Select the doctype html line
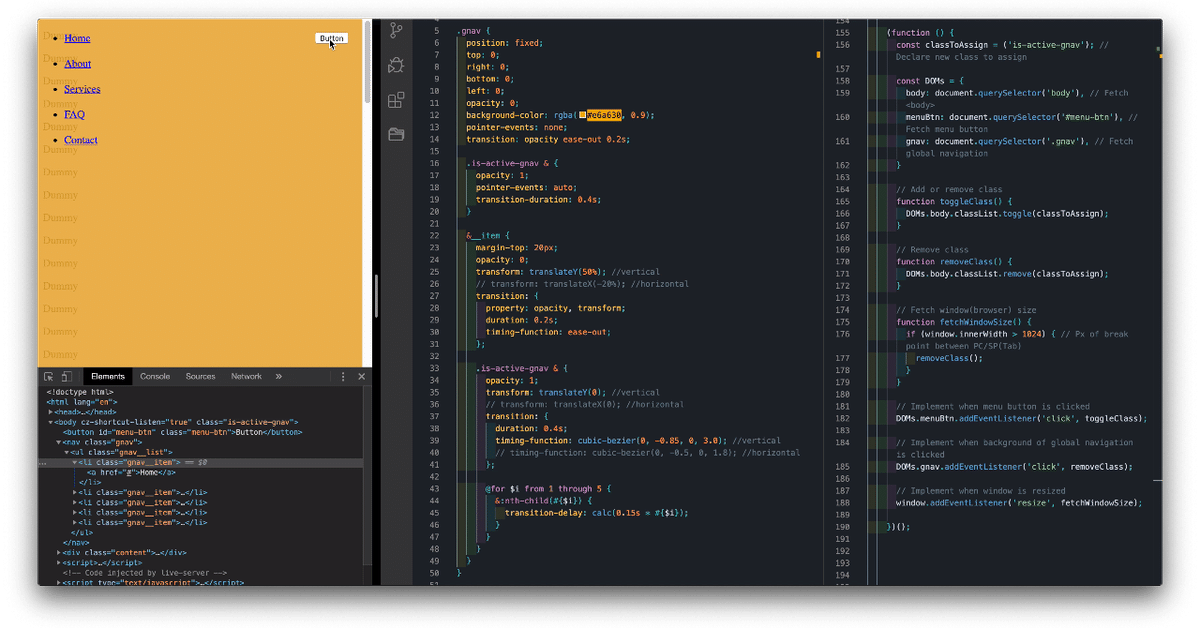This screenshot has width=1200, height=628. tap(80, 392)
